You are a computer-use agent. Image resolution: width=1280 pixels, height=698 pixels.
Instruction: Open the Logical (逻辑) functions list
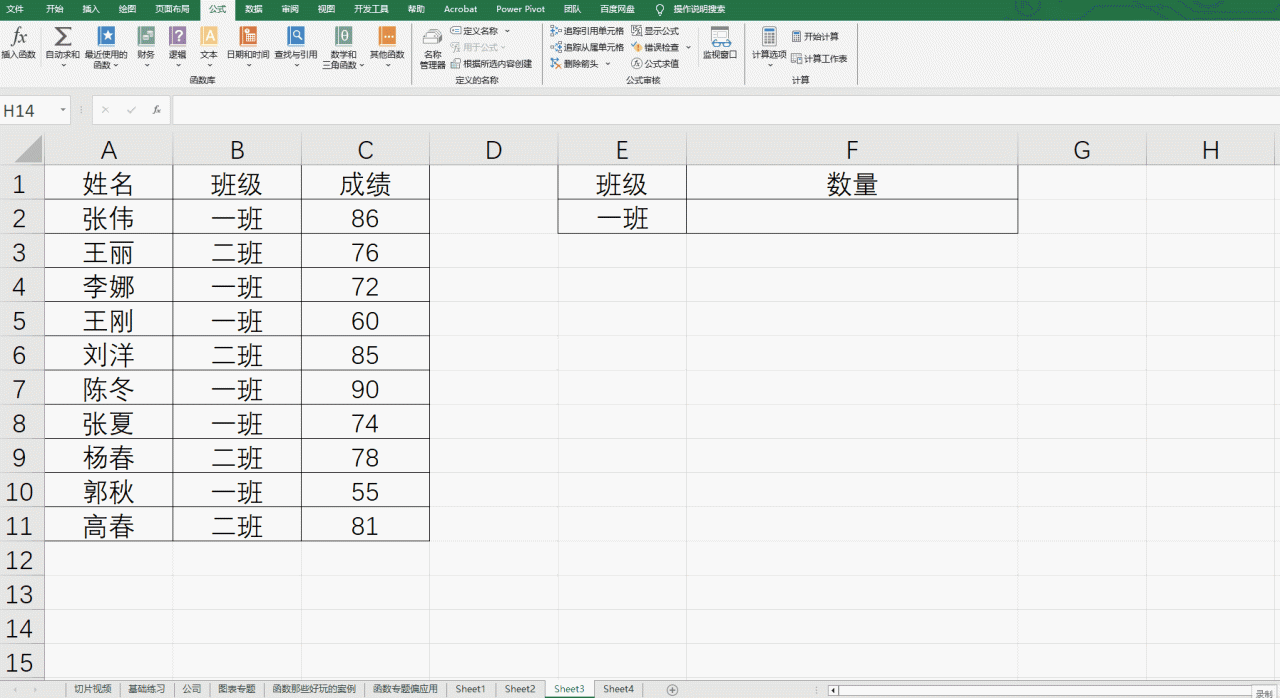(177, 48)
